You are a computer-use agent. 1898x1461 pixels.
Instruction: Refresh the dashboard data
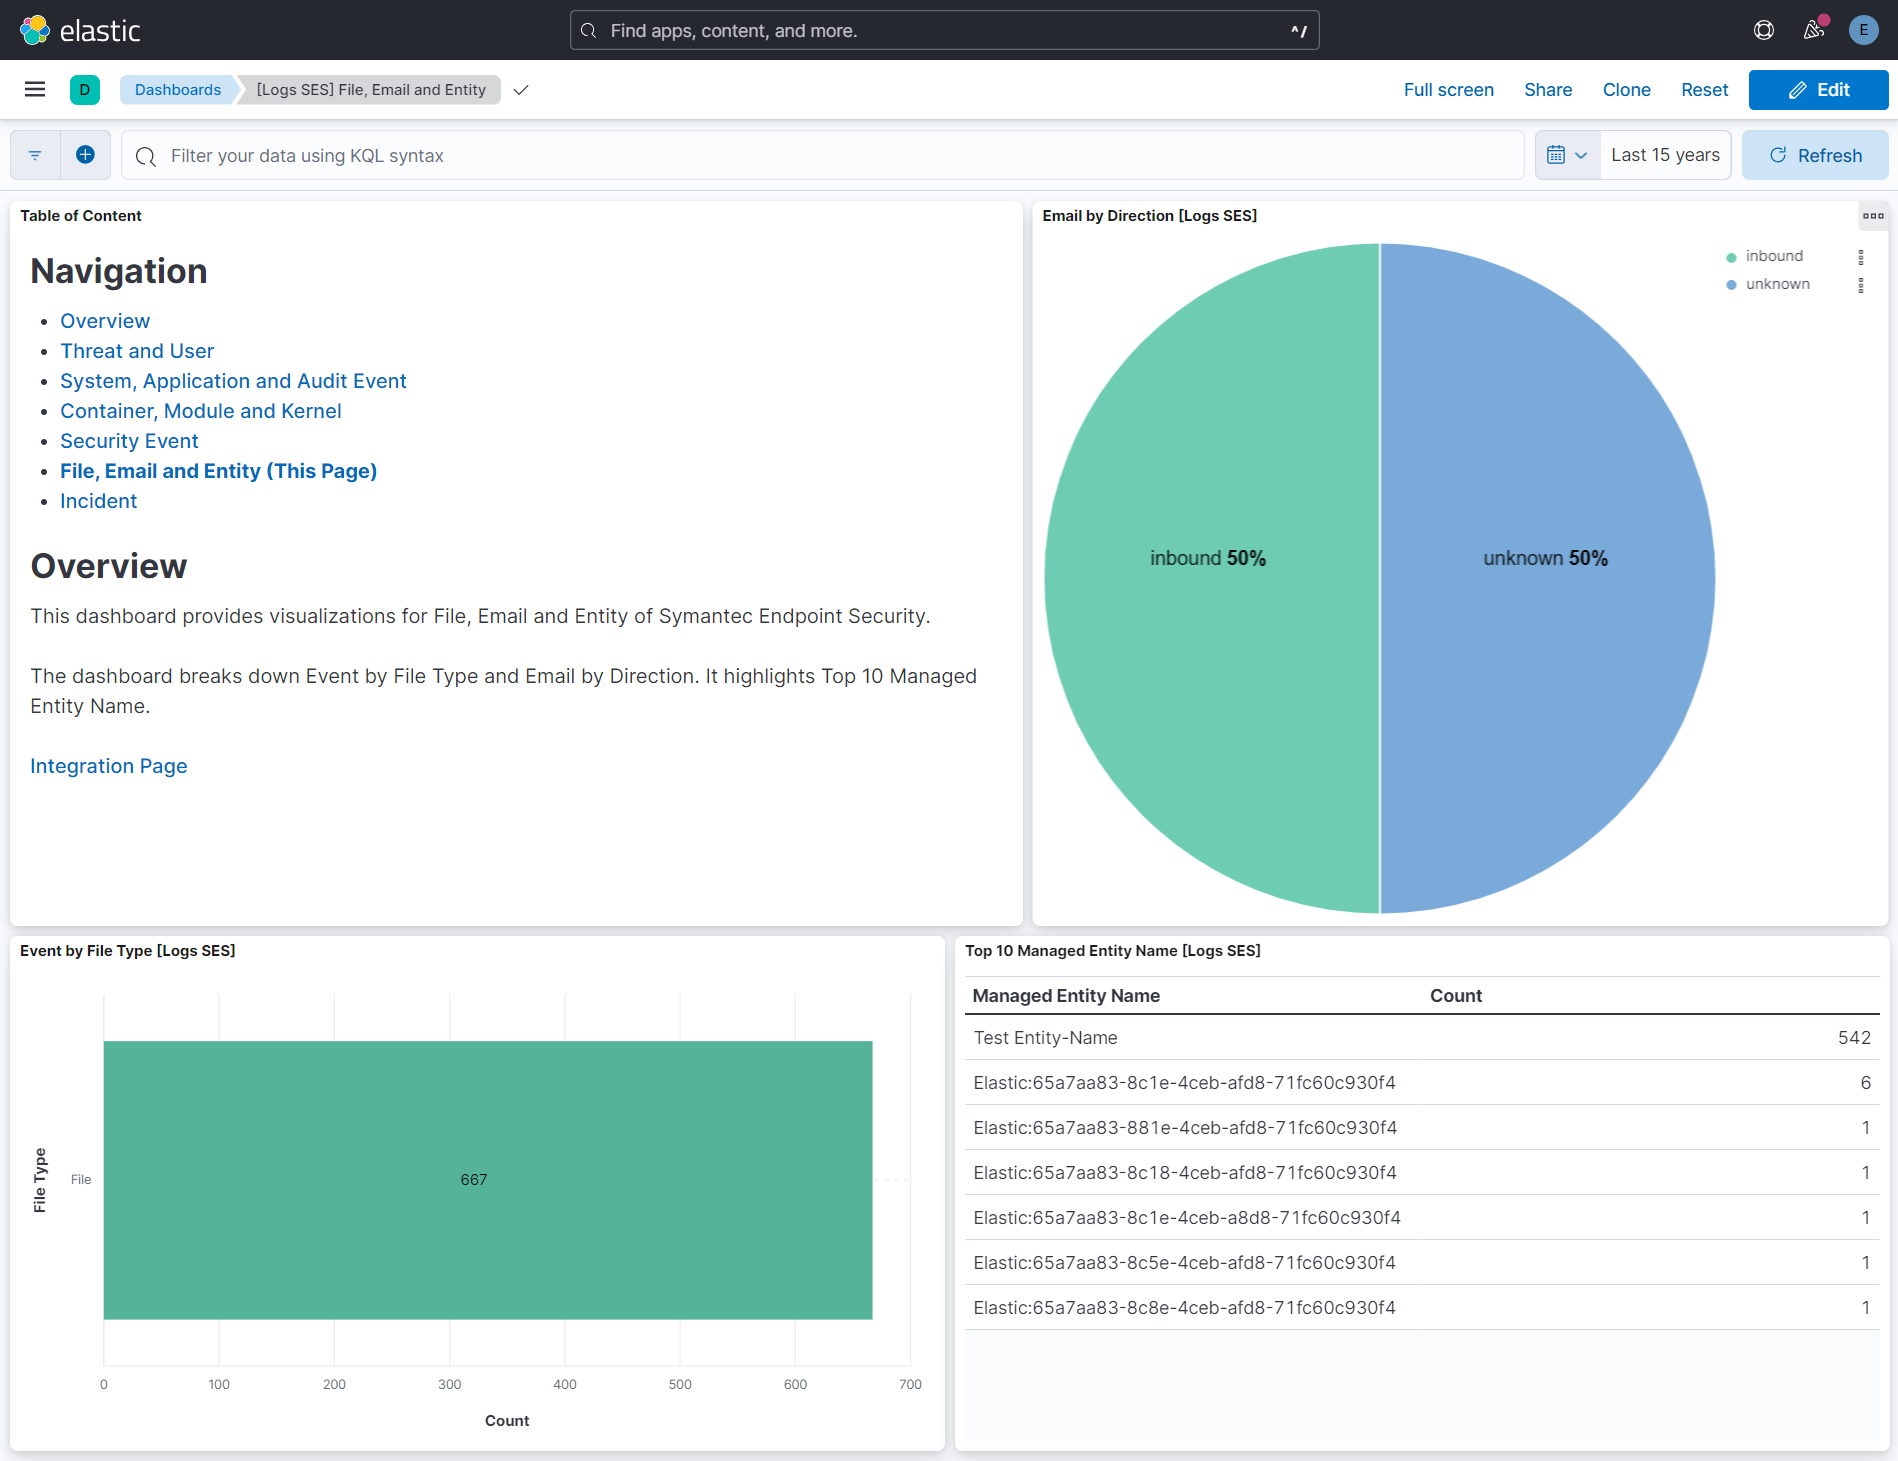1815,155
